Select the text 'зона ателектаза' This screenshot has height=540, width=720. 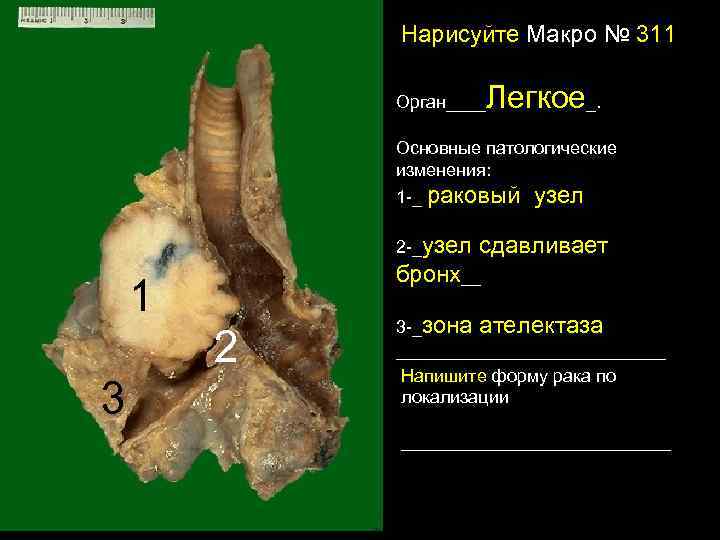coord(512,326)
